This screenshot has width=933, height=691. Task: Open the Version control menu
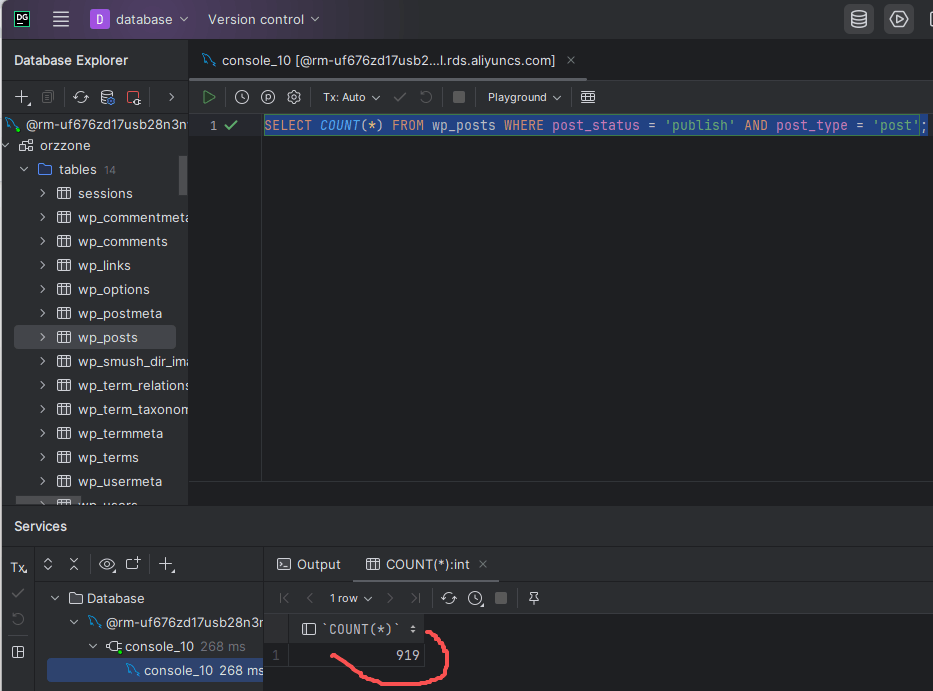click(264, 20)
